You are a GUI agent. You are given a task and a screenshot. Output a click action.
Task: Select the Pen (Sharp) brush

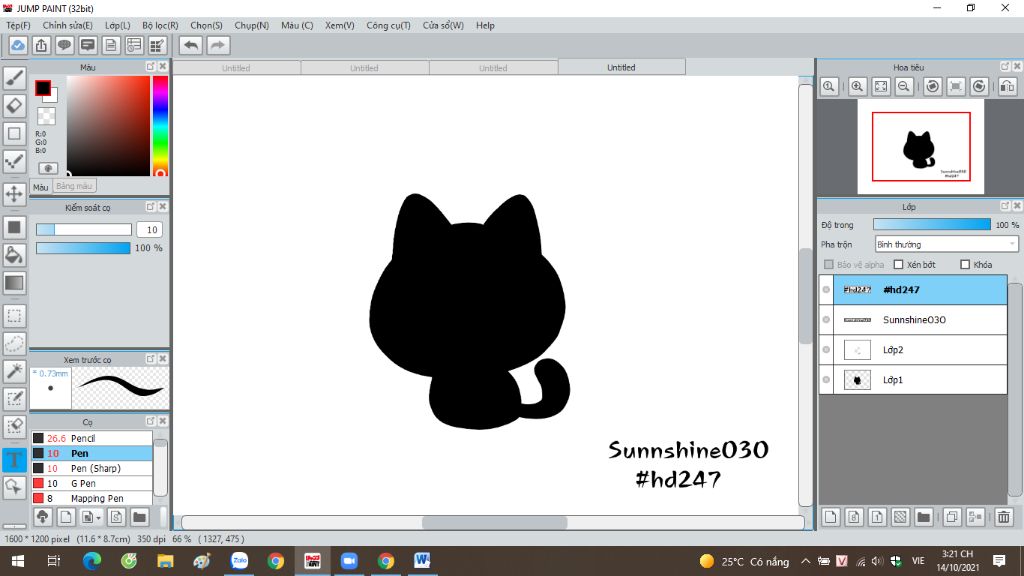(92, 468)
